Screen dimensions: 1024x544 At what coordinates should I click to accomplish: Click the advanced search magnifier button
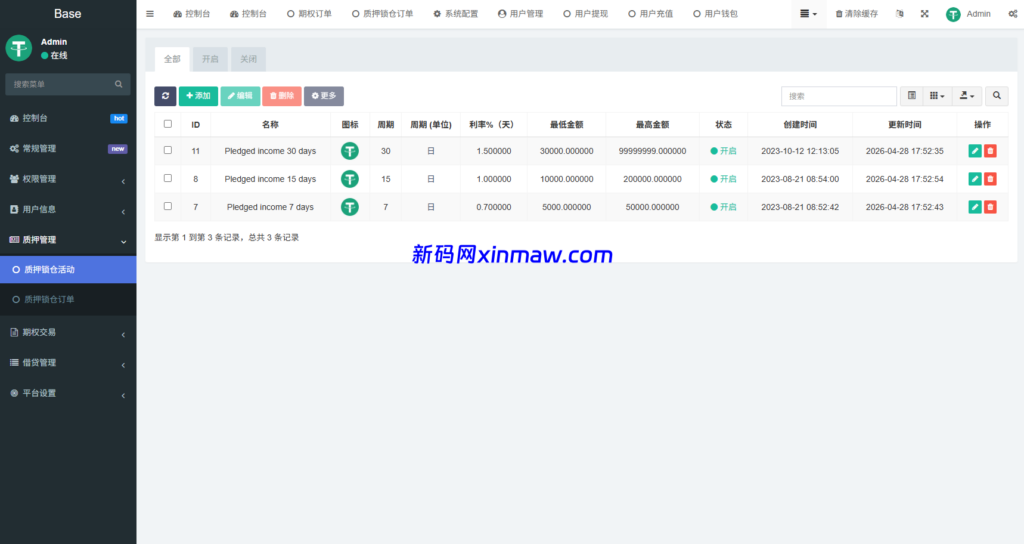[x=997, y=96]
